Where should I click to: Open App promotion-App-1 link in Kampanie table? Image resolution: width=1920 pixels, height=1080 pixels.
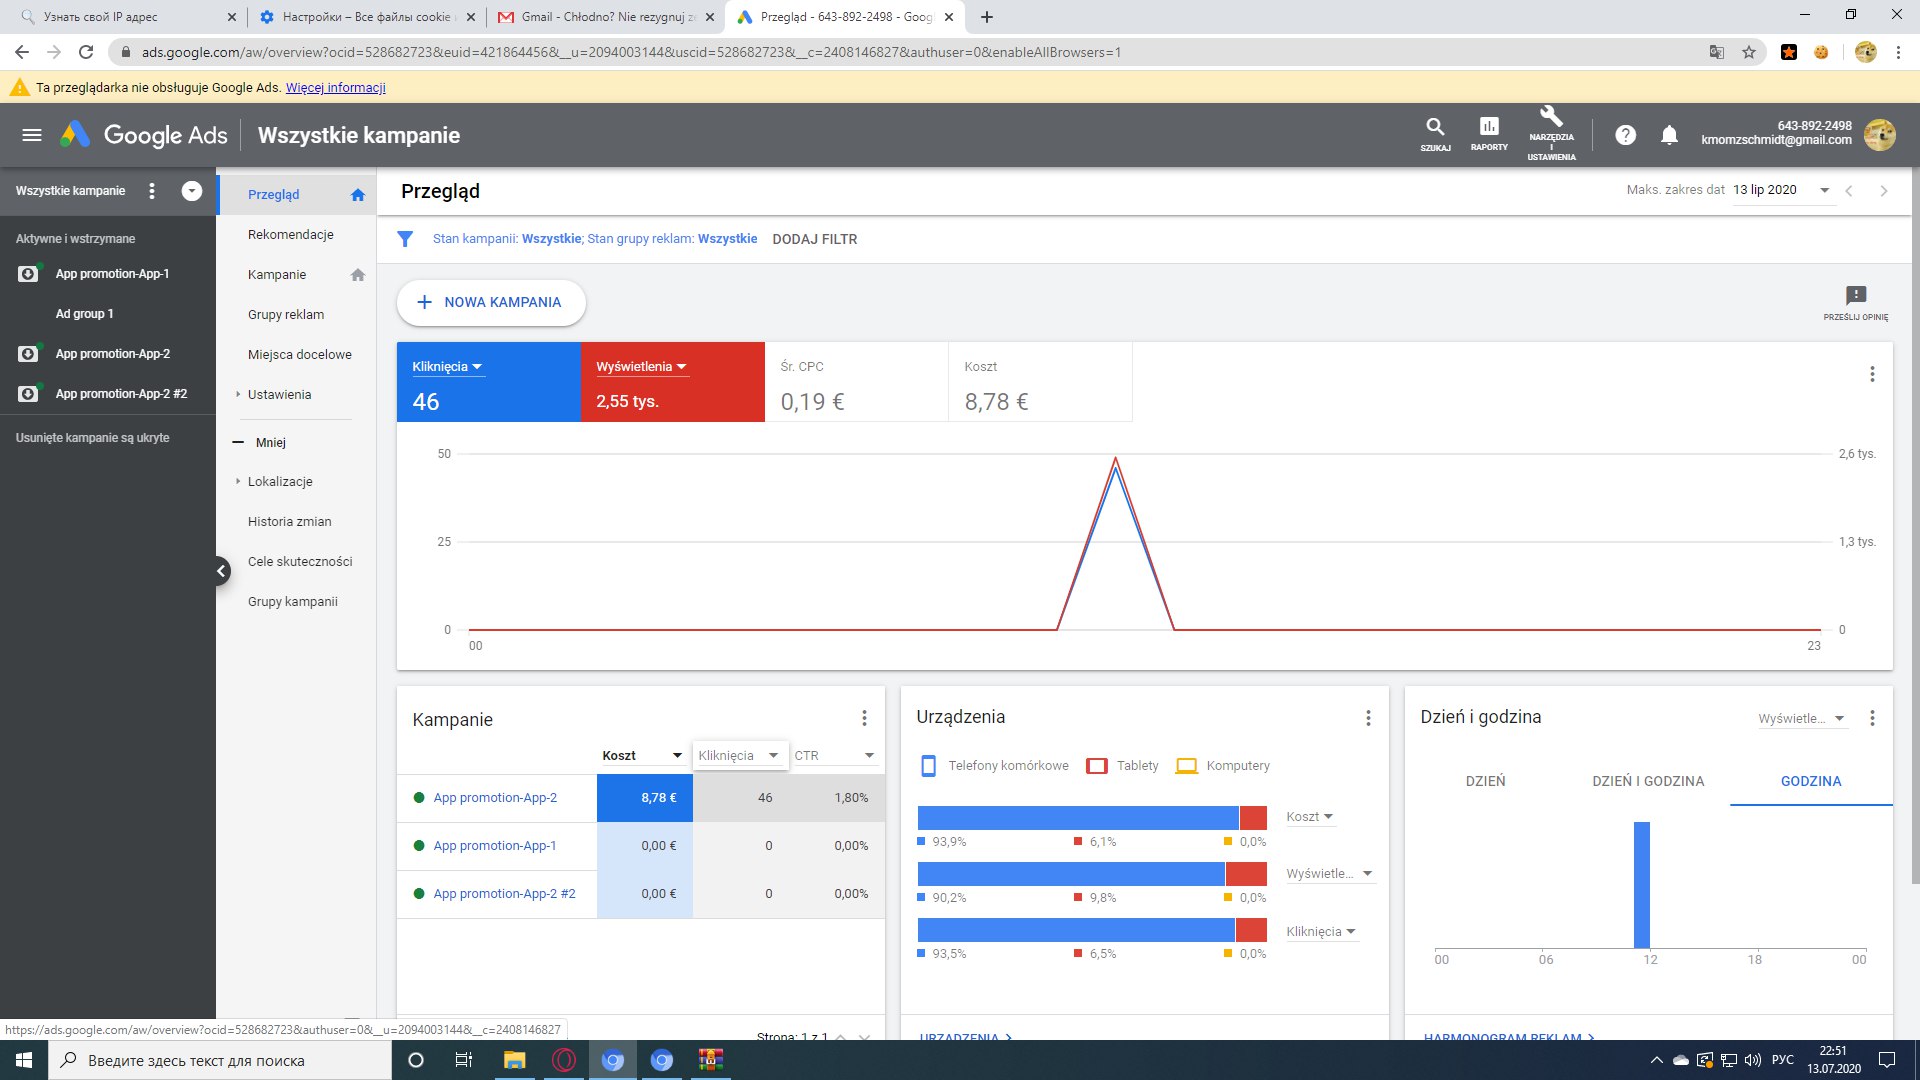pyautogui.click(x=495, y=846)
